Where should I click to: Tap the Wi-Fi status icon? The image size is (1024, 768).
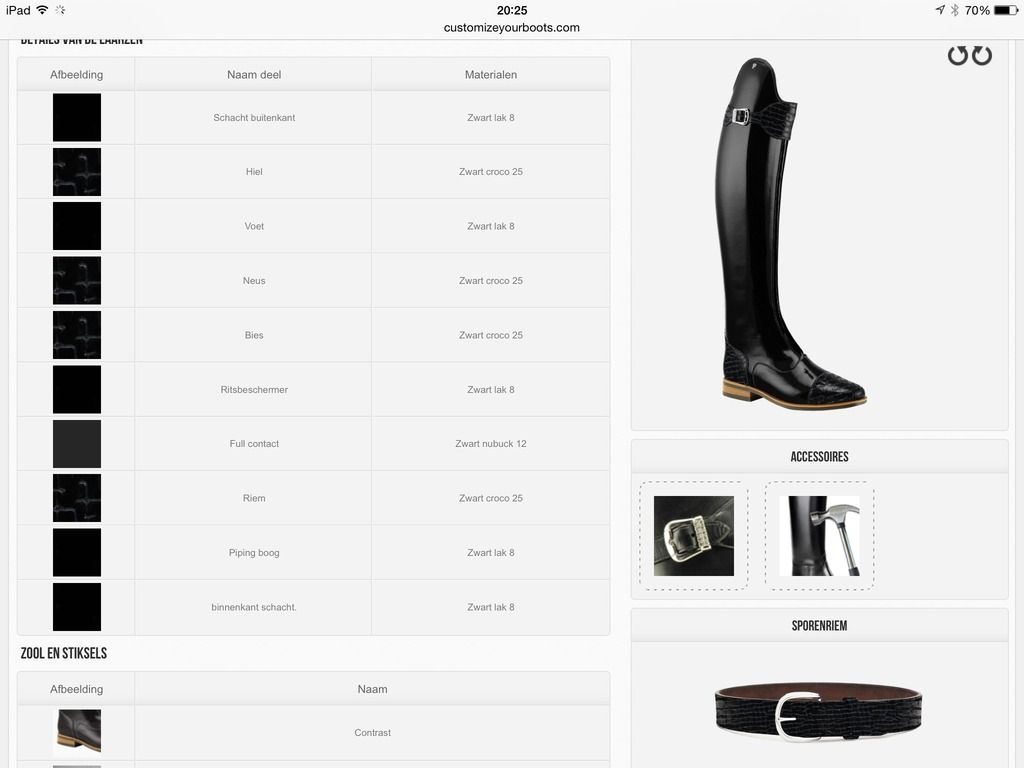[x=42, y=10]
